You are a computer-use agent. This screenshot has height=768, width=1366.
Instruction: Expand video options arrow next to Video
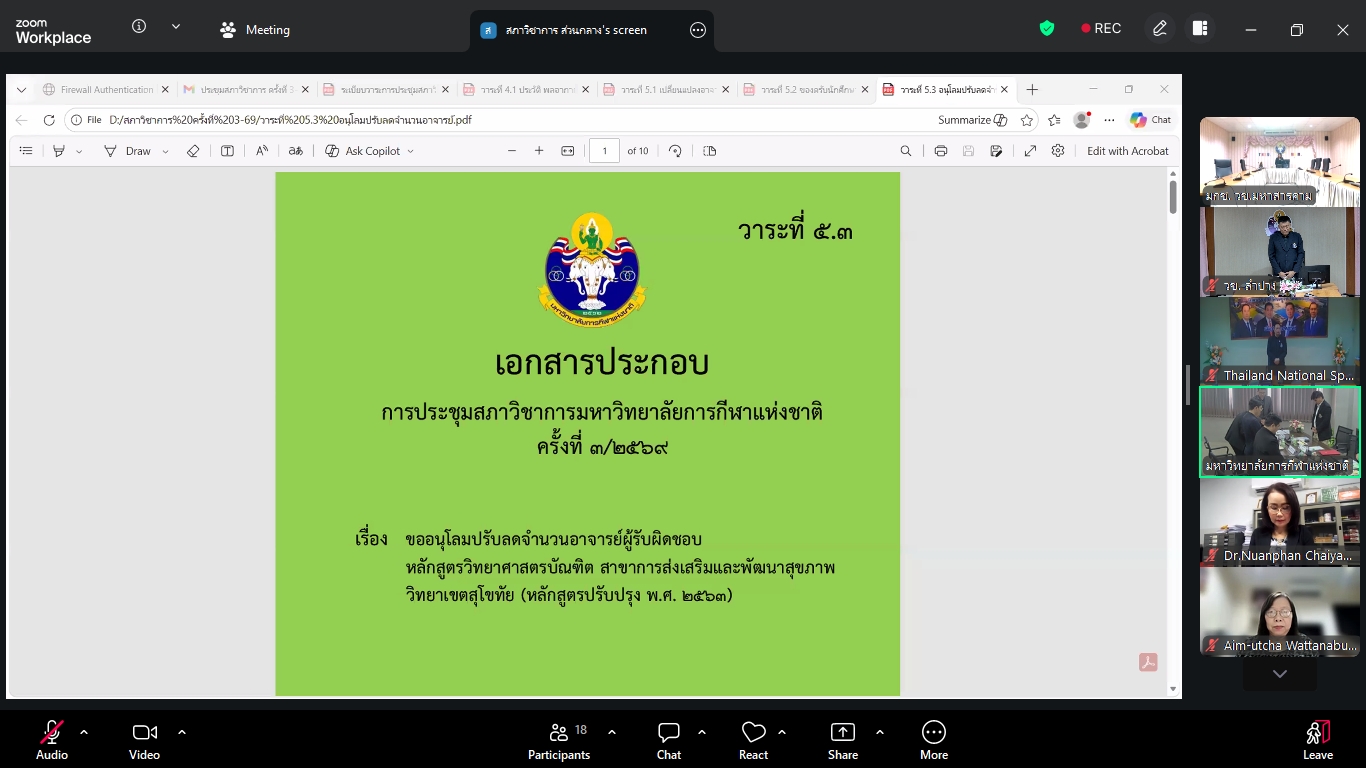182,732
